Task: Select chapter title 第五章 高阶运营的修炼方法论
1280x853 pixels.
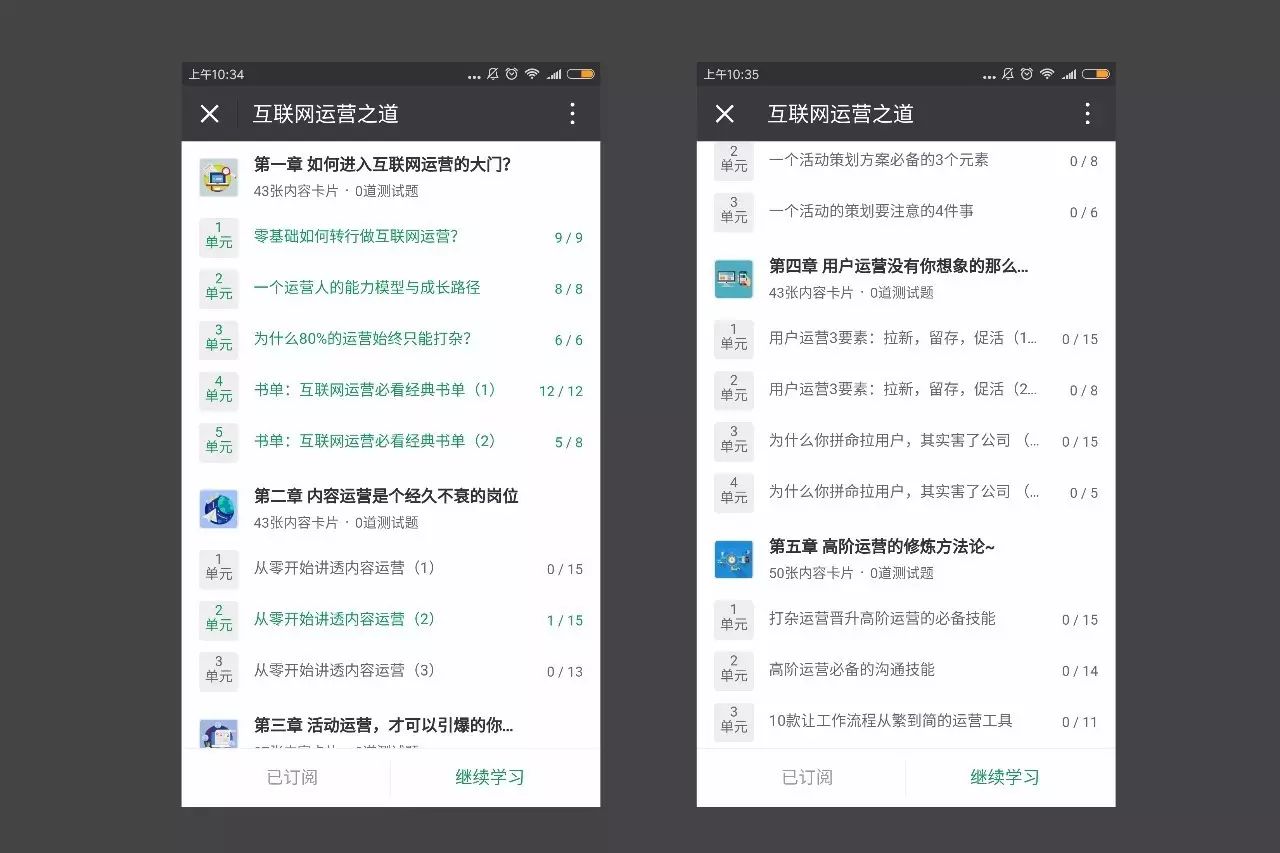Action: click(882, 546)
